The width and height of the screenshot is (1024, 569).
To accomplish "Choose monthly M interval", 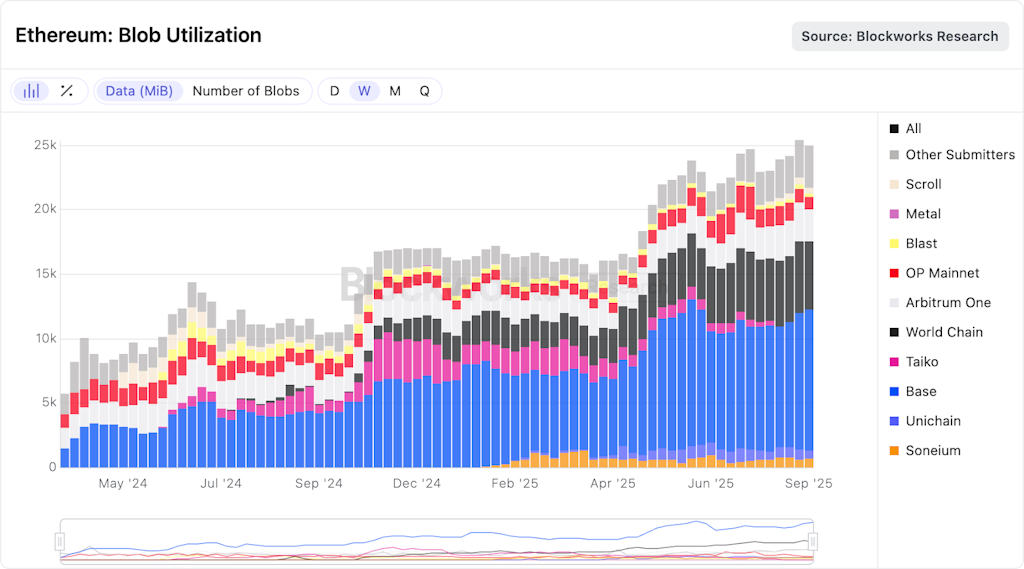I will (395, 91).
